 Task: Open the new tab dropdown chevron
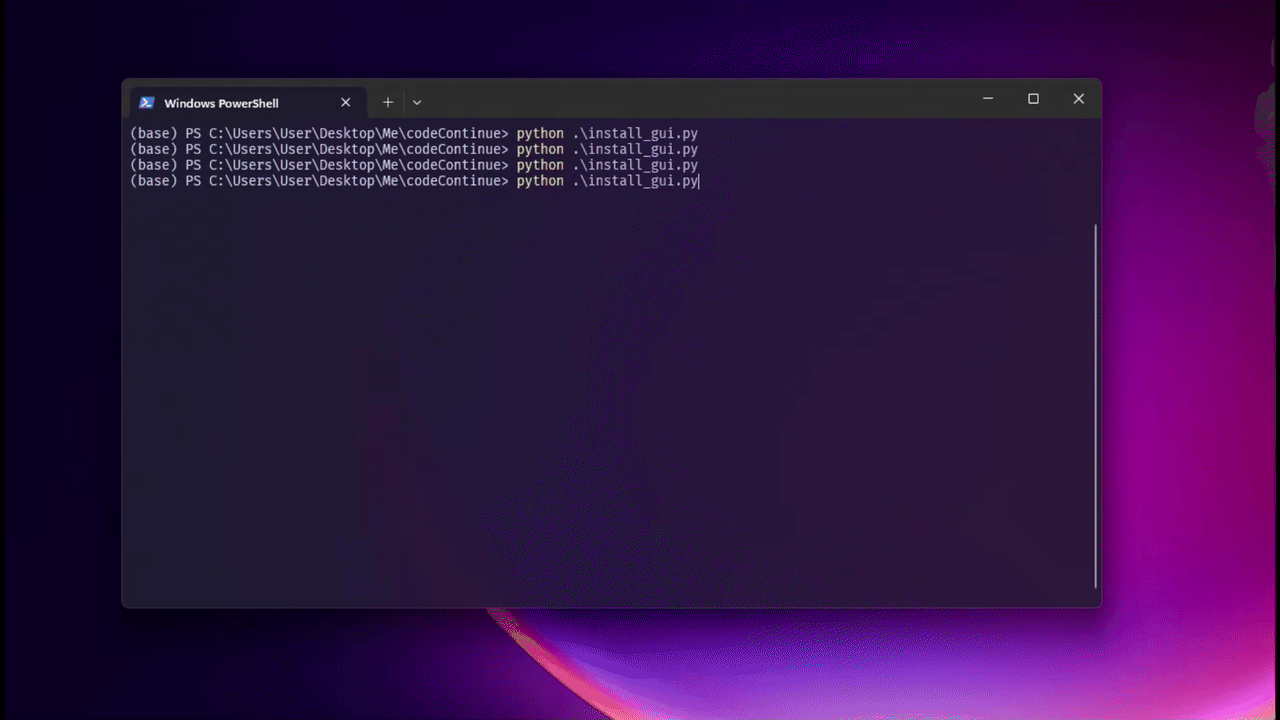point(417,102)
